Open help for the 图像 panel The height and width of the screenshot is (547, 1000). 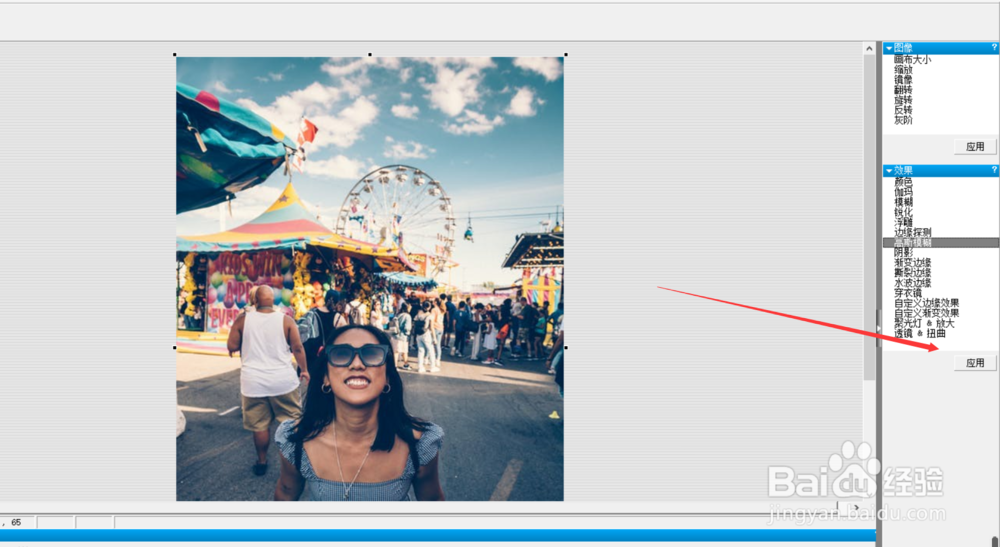click(x=994, y=48)
